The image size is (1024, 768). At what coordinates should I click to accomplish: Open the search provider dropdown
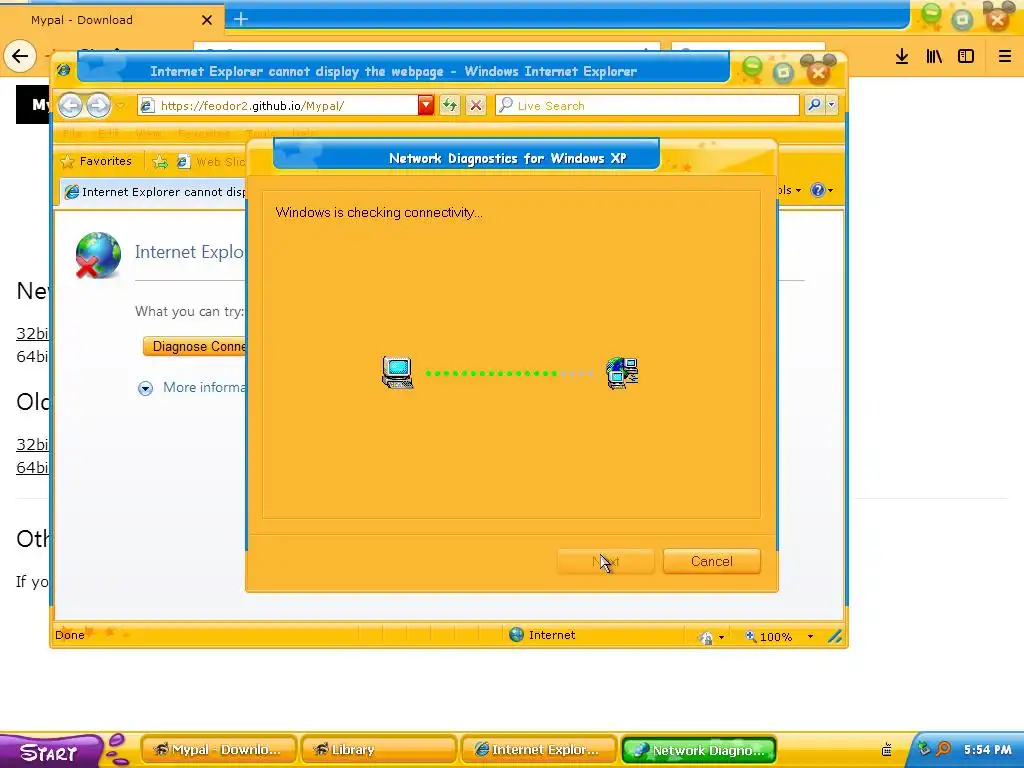[831, 104]
